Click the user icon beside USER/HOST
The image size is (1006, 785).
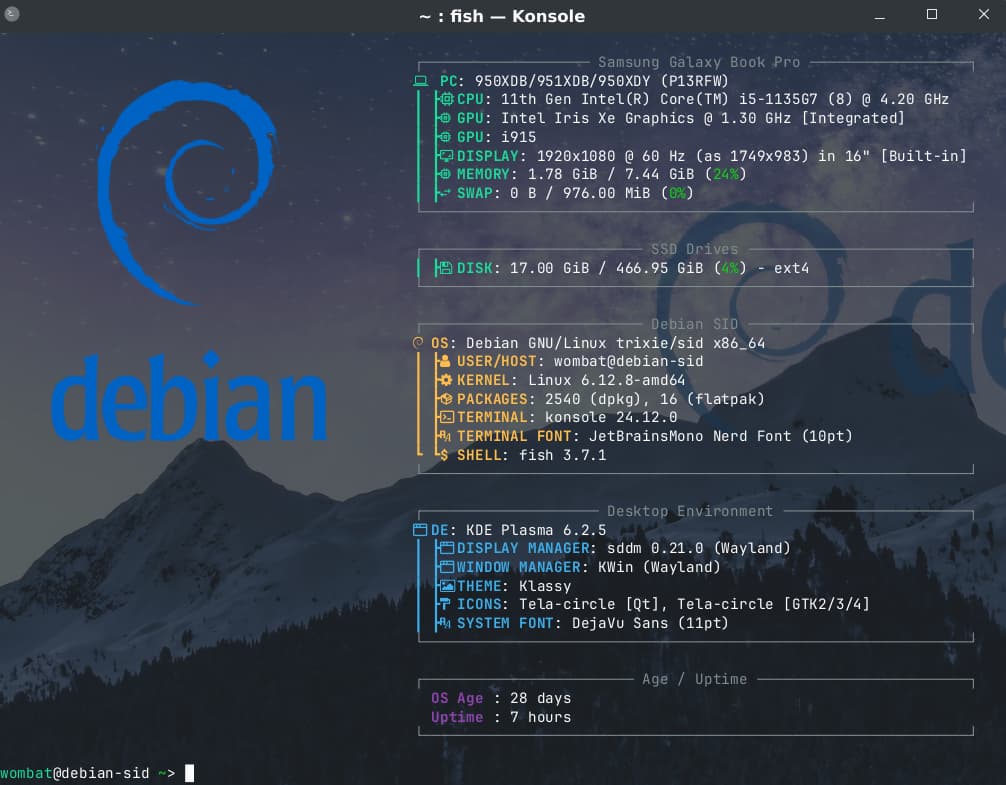[445, 361]
